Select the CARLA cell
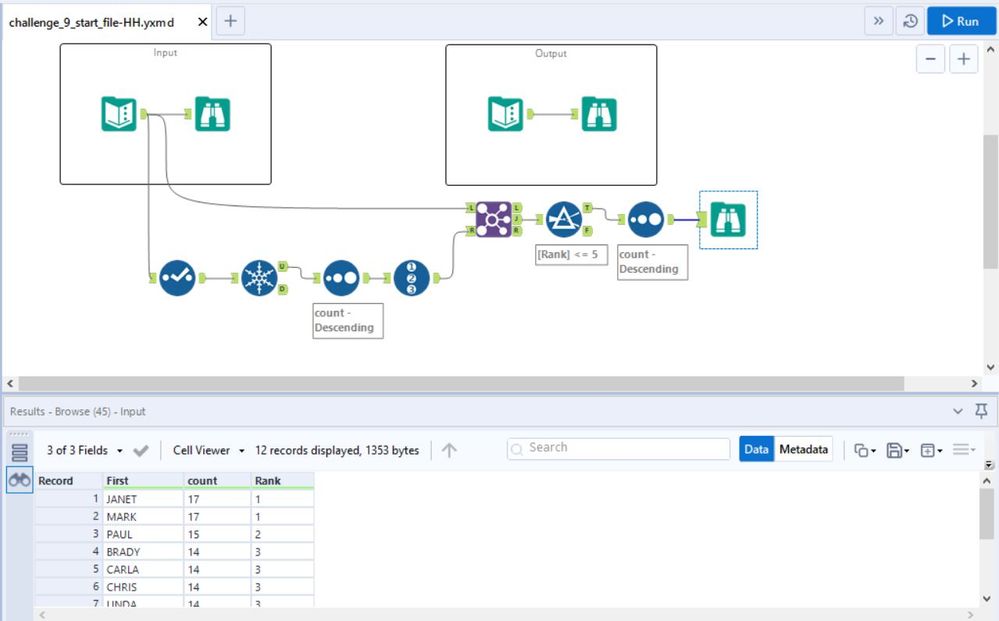Image resolution: width=999 pixels, height=621 pixels. click(143, 569)
